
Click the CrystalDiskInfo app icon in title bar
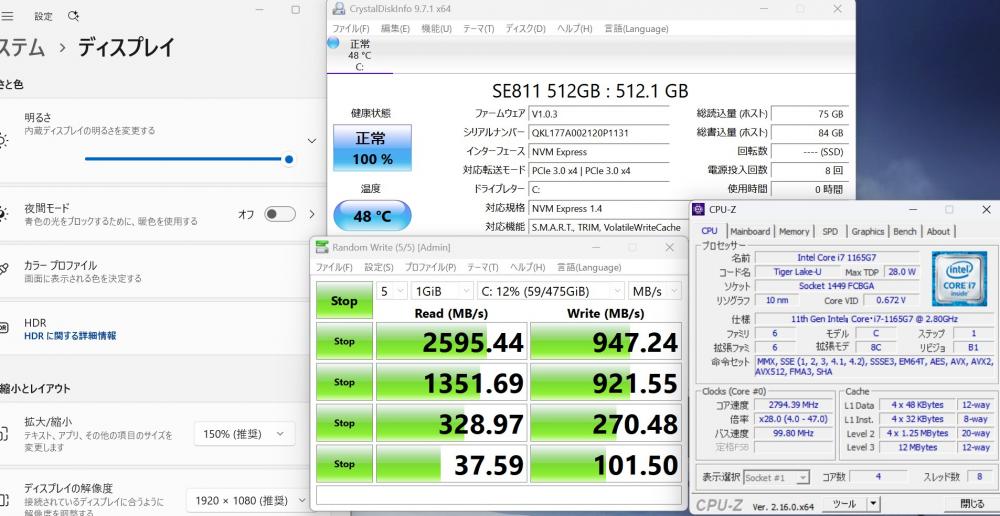pyautogui.click(x=339, y=9)
